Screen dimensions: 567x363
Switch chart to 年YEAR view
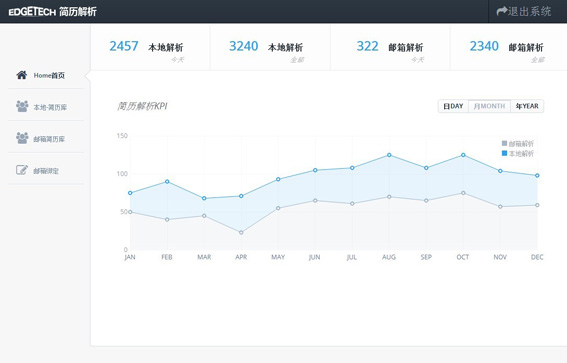point(527,106)
